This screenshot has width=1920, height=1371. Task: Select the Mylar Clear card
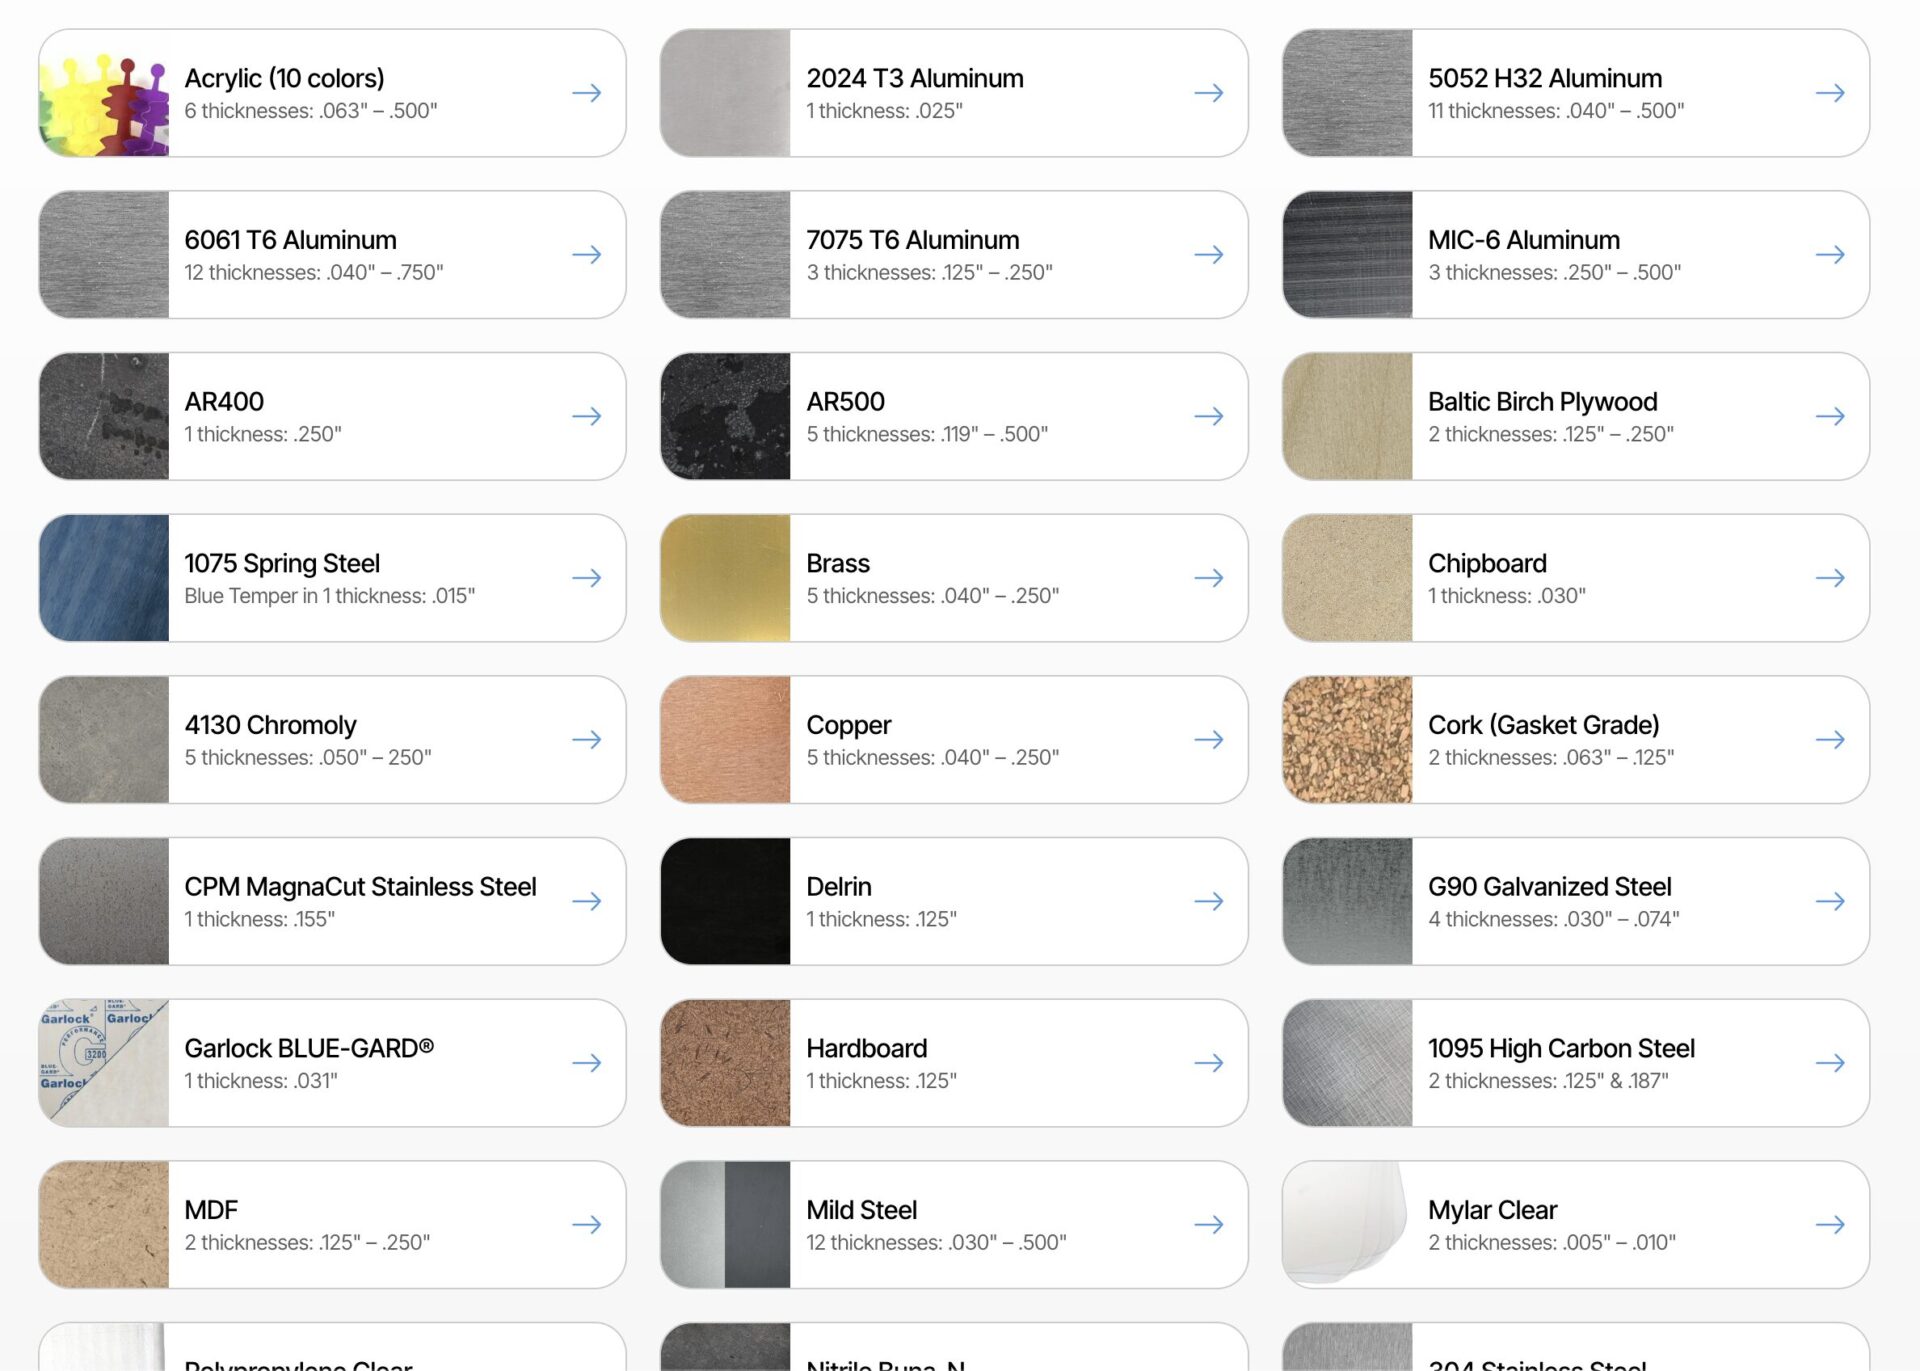1576,1225
